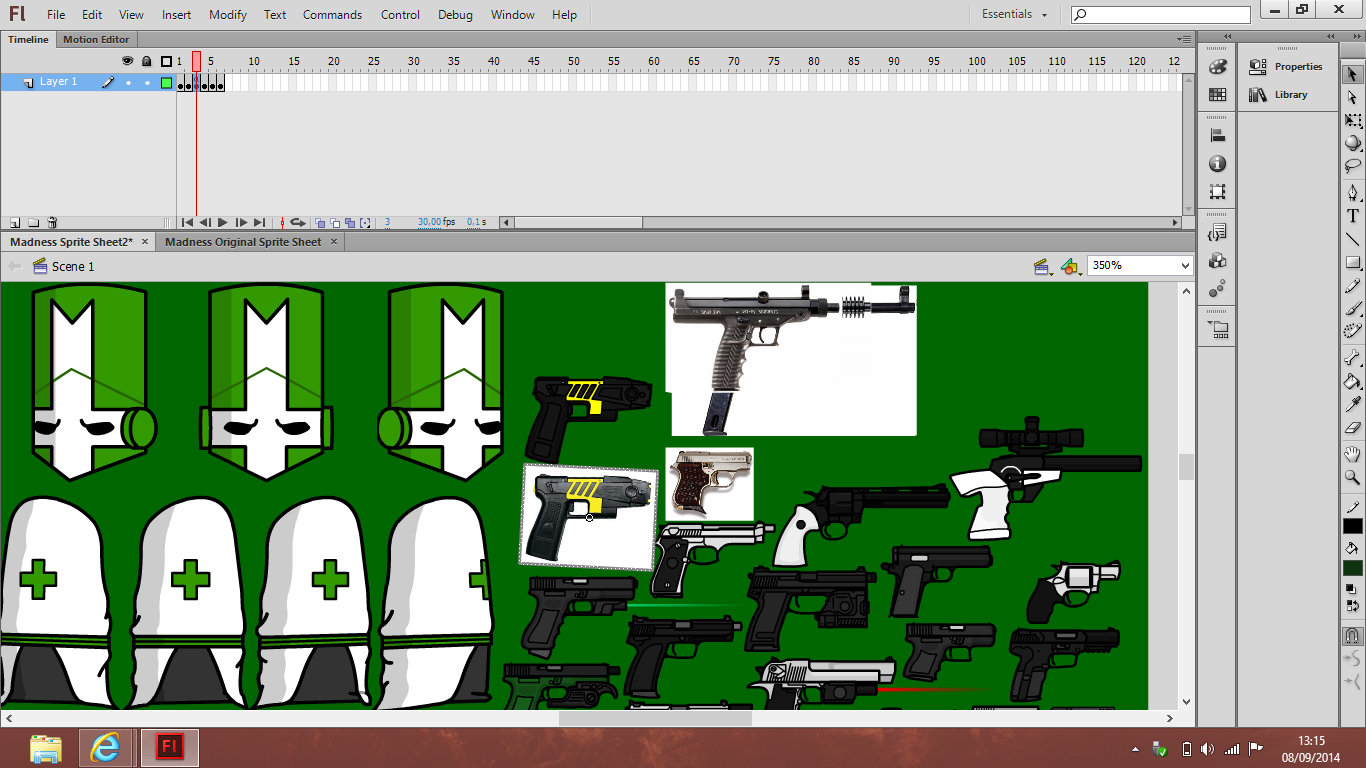Open the Align panel icon
The image size is (1366, 768).
tap(1217, 136)
